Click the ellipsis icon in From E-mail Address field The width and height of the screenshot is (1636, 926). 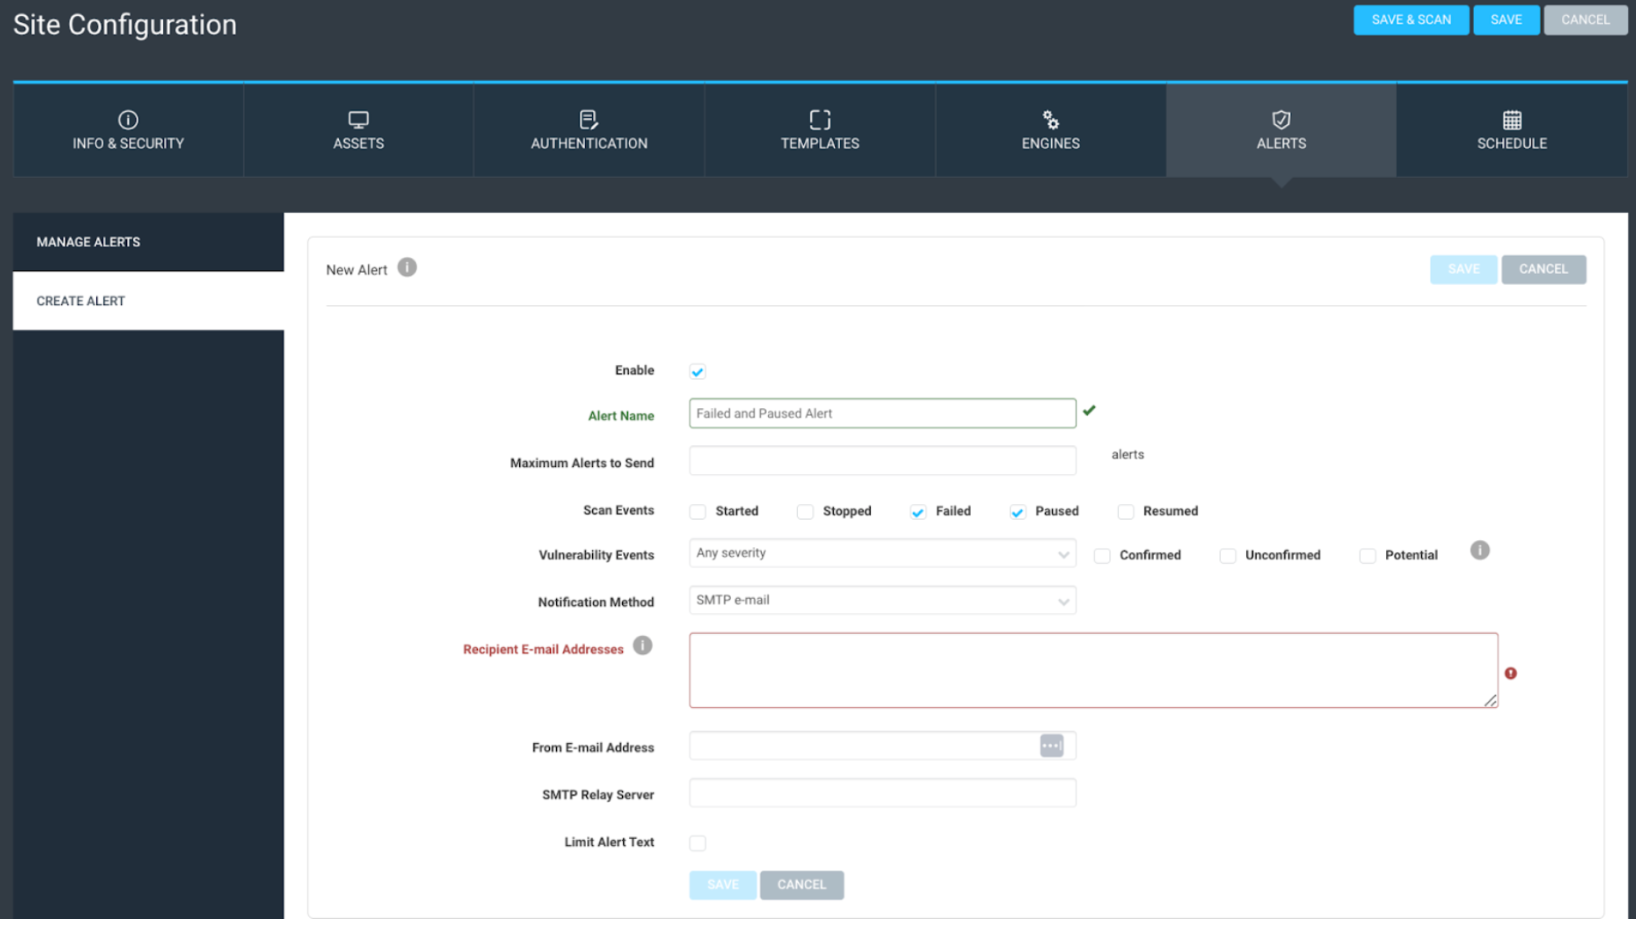point(1051,746)
